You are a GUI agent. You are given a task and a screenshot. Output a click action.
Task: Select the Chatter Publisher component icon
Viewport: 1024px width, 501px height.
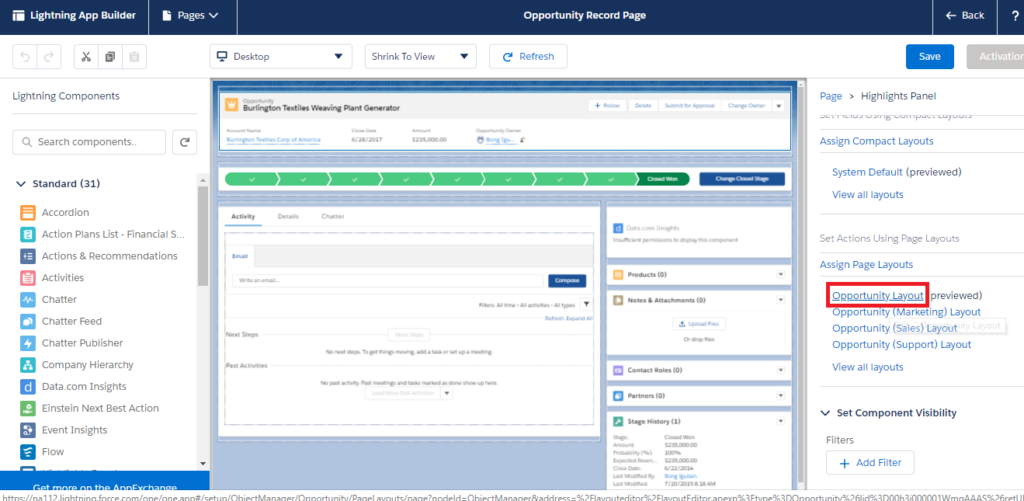pyautogui.click(x=27, y=343)
